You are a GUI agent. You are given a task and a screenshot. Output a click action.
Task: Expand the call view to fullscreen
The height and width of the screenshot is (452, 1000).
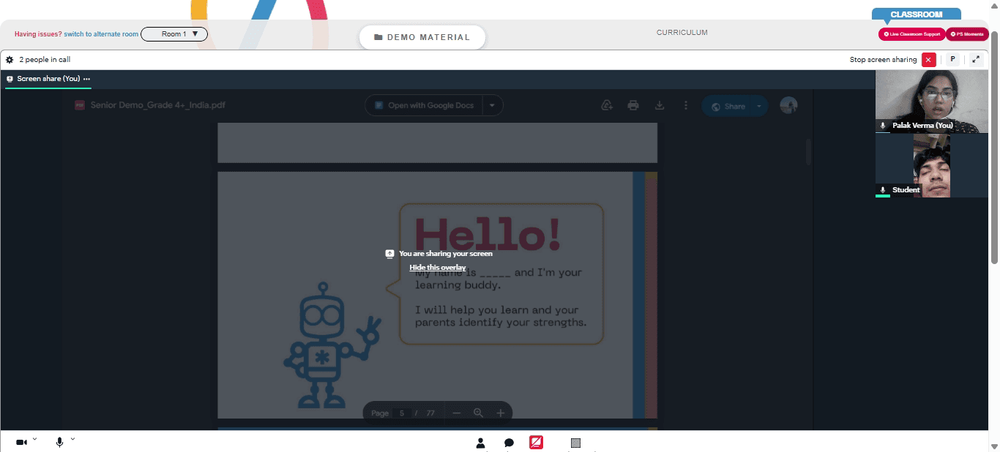(976, 59)
